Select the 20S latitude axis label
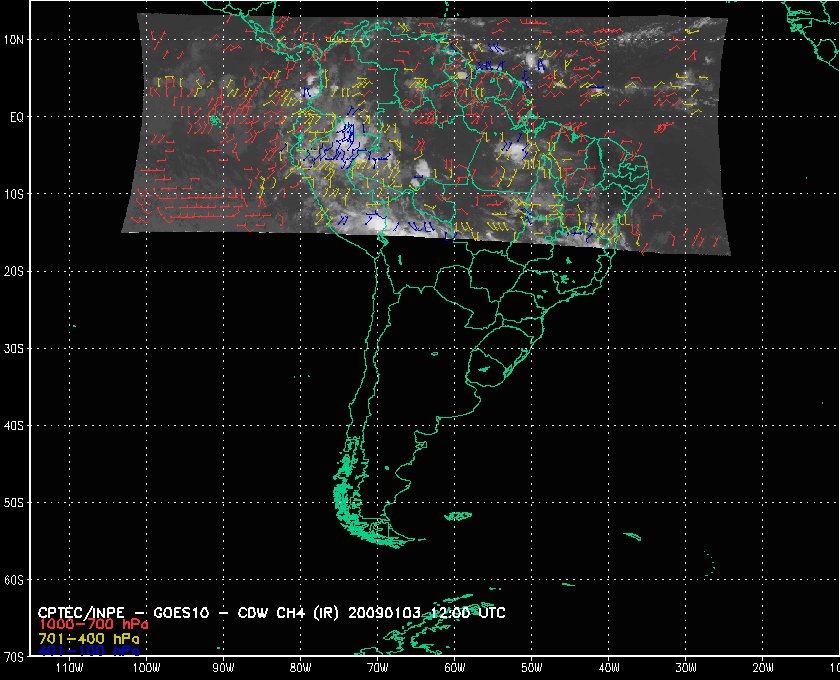 click(14, 271)
